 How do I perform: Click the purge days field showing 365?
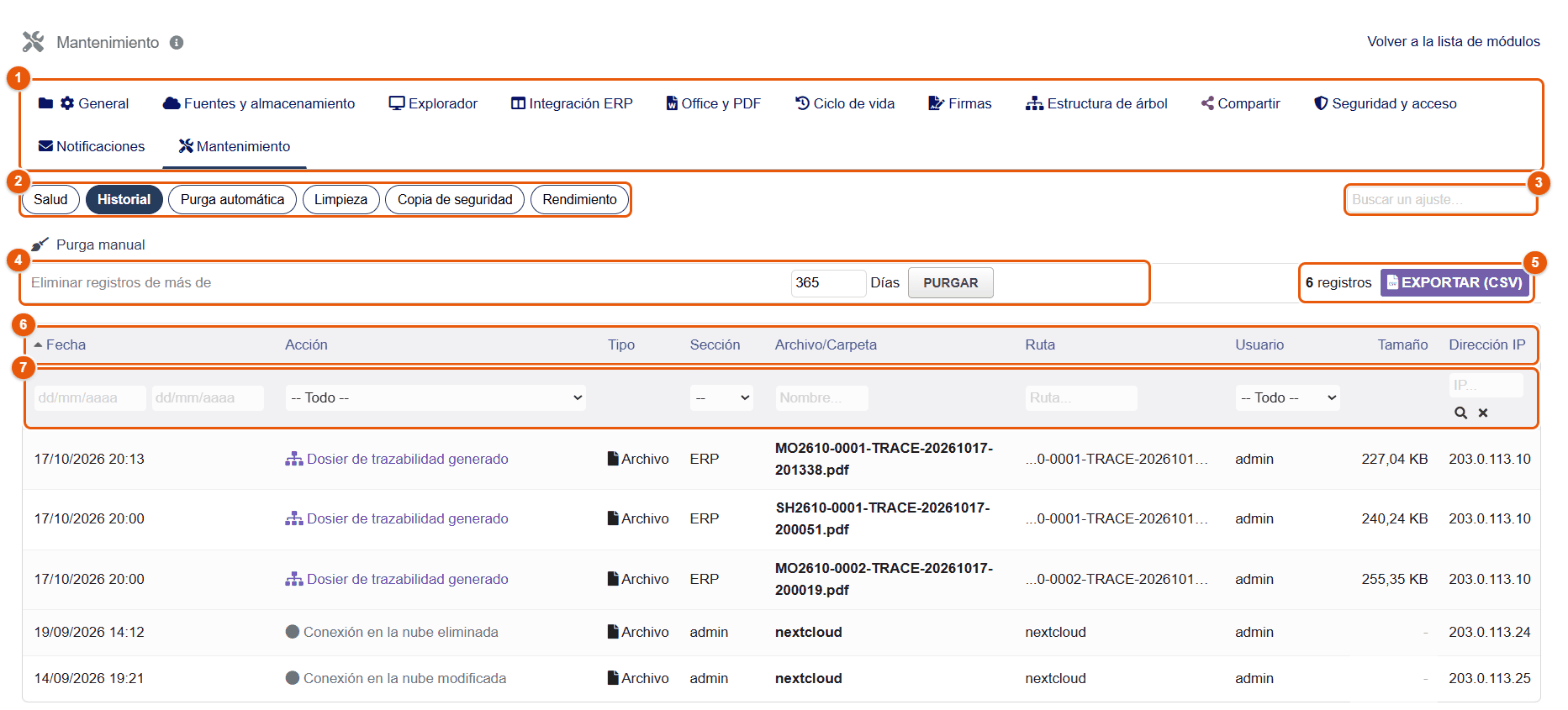(828, 283)
